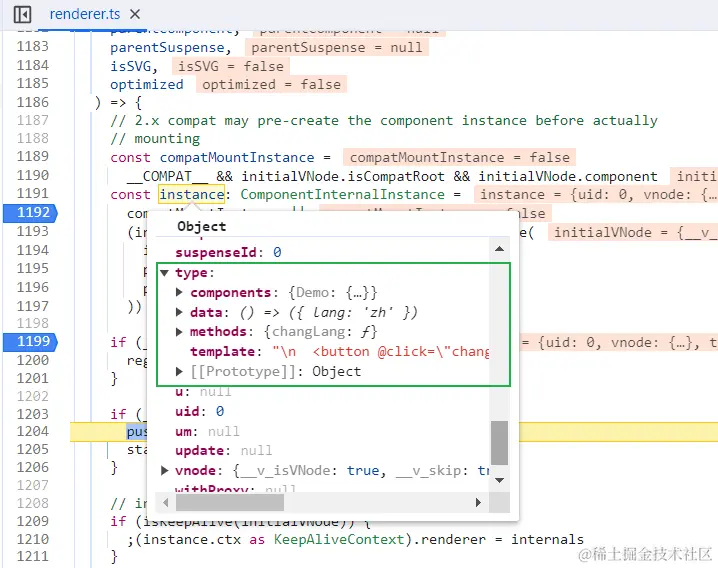Click inline value 'initialVNode = {__v'
This screenshot has width=718, height=568.
coord(633,233)
